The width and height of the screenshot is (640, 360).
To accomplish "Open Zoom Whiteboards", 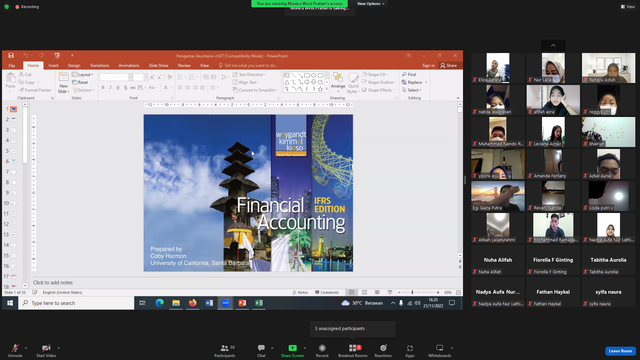I will [x=439, y=351].
